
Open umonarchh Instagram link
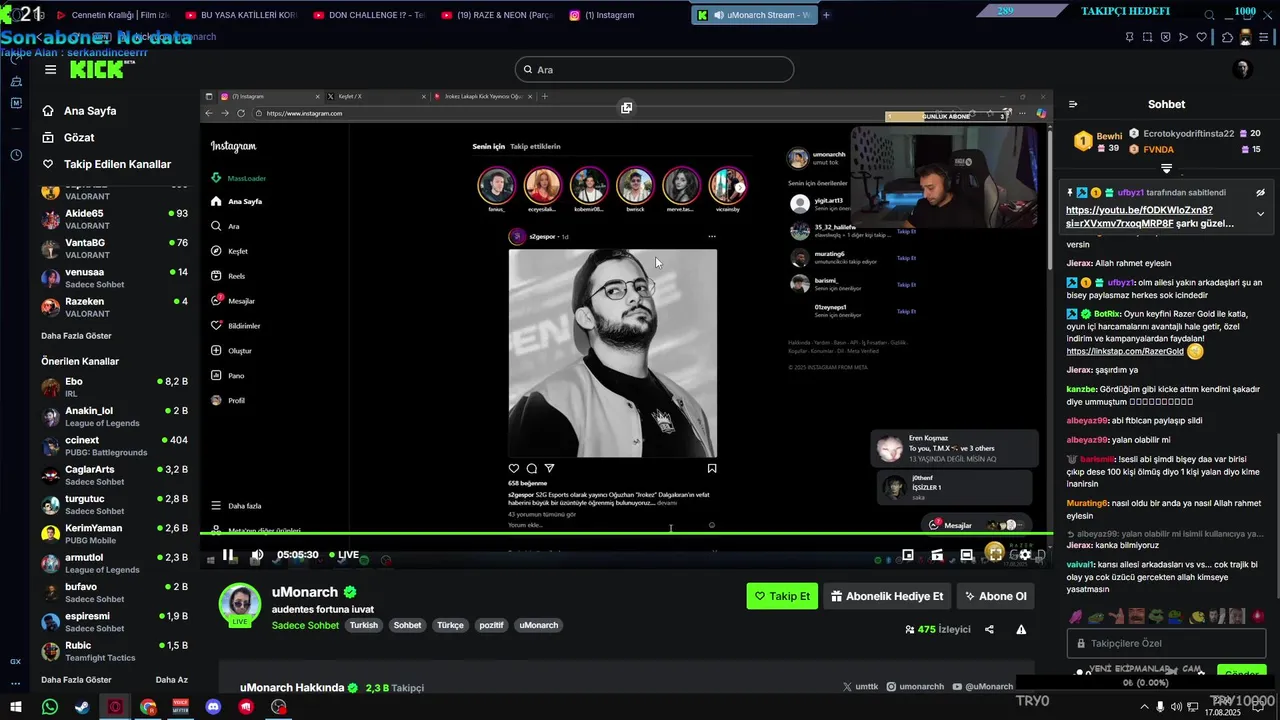[915, 687]
